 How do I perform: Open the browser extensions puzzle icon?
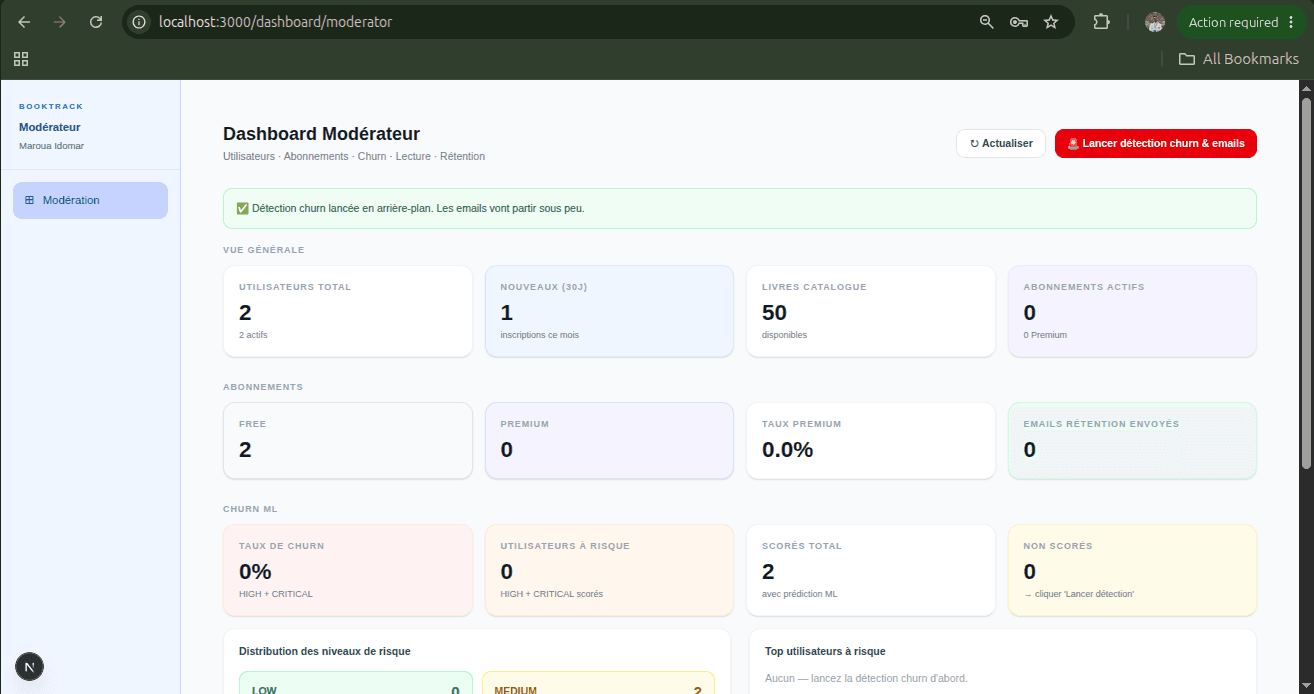[1101, 22]
